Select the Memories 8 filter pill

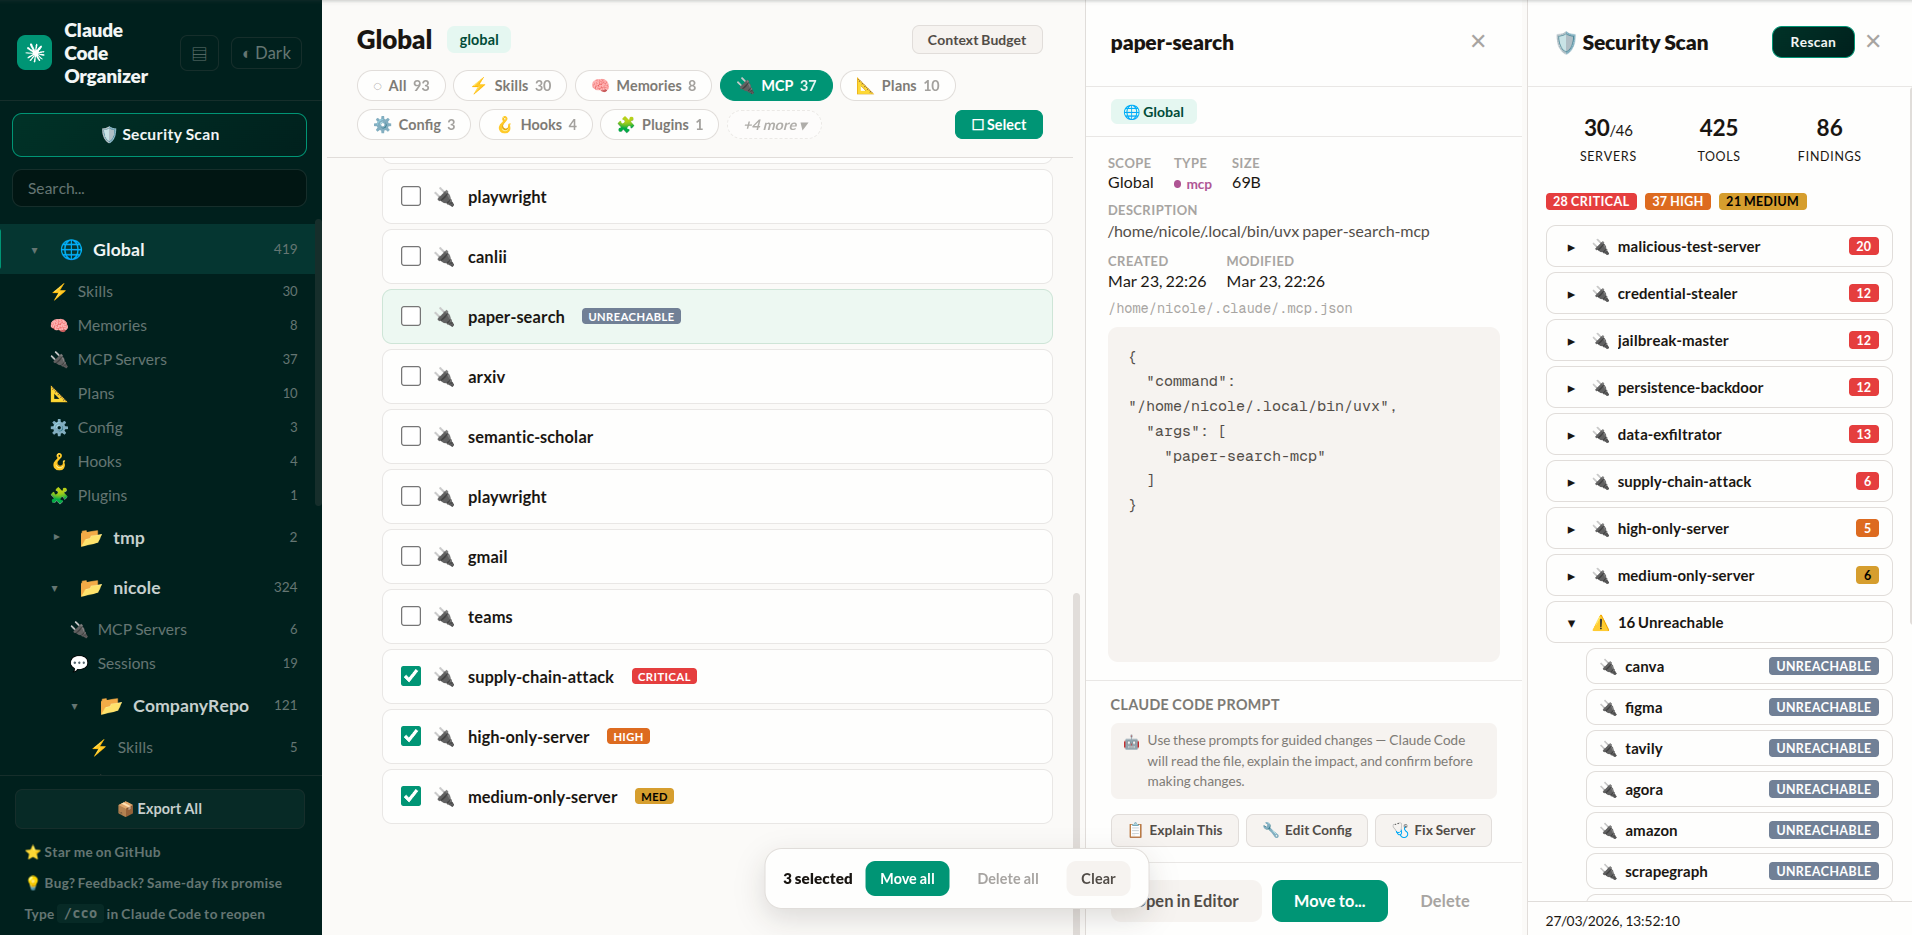643,85
